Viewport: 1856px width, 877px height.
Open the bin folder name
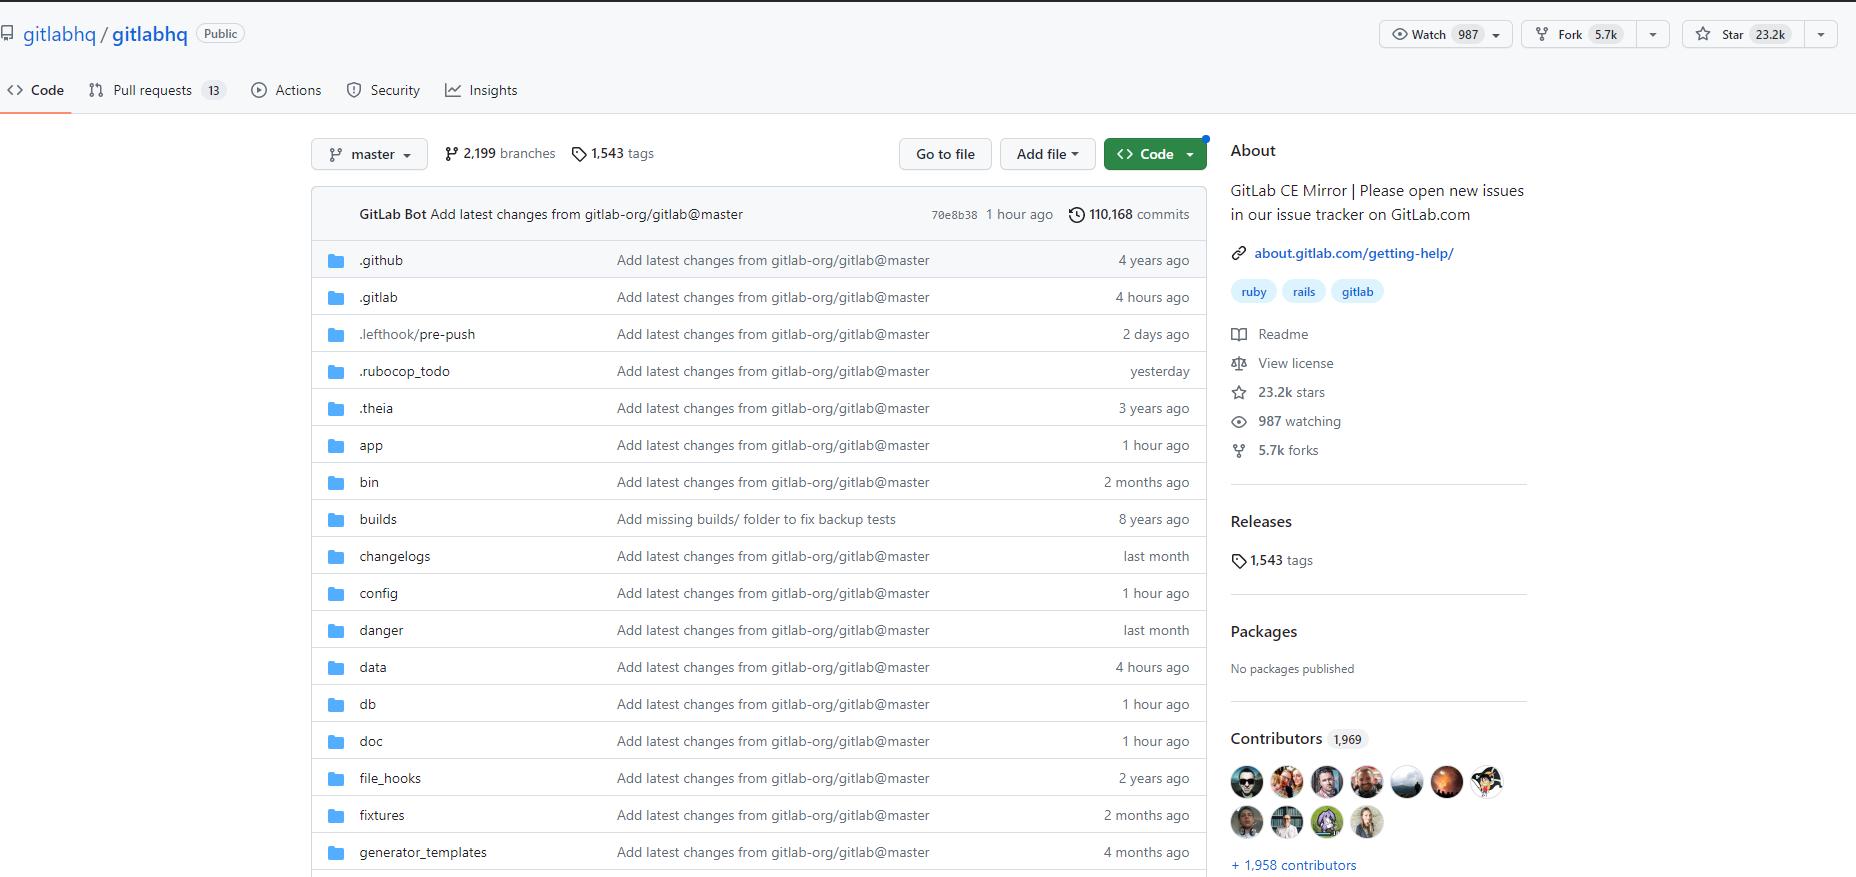[x=369, y=482]
